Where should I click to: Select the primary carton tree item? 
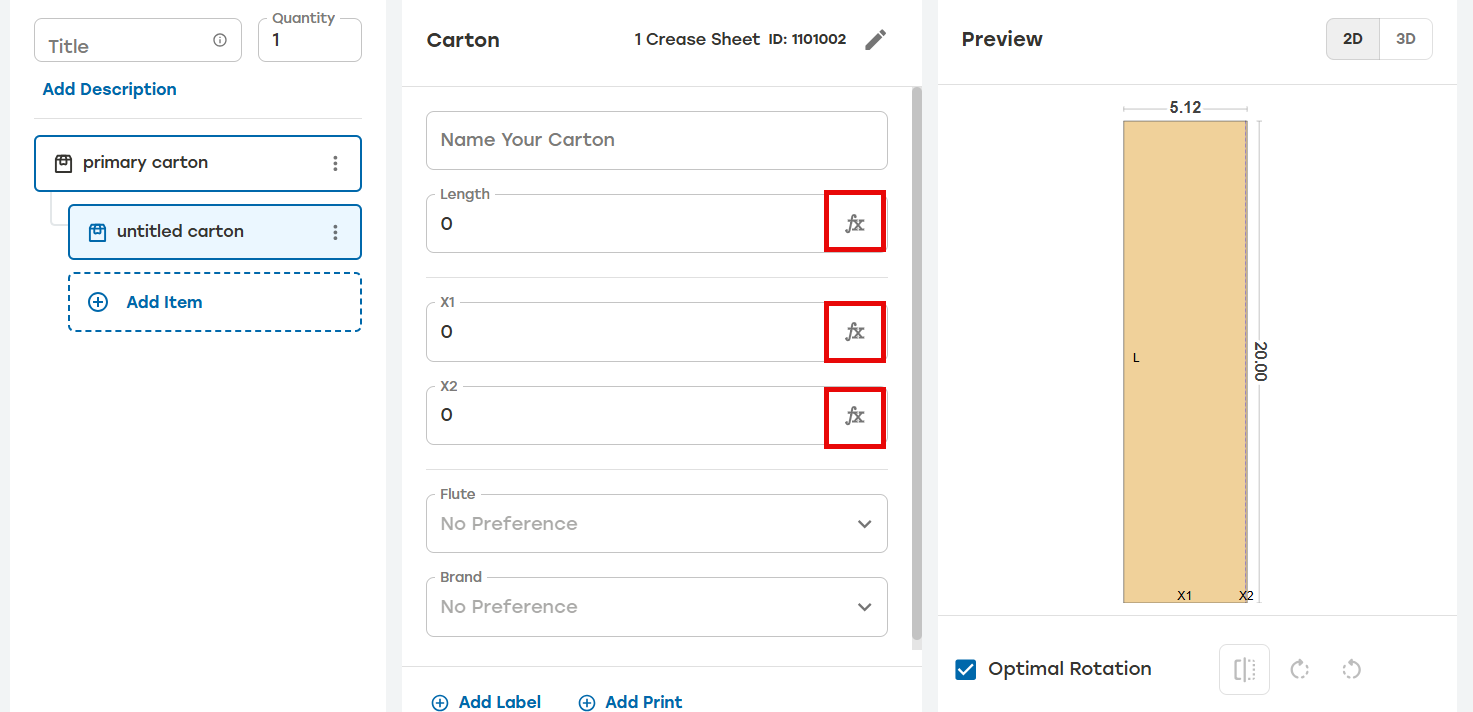198,163
